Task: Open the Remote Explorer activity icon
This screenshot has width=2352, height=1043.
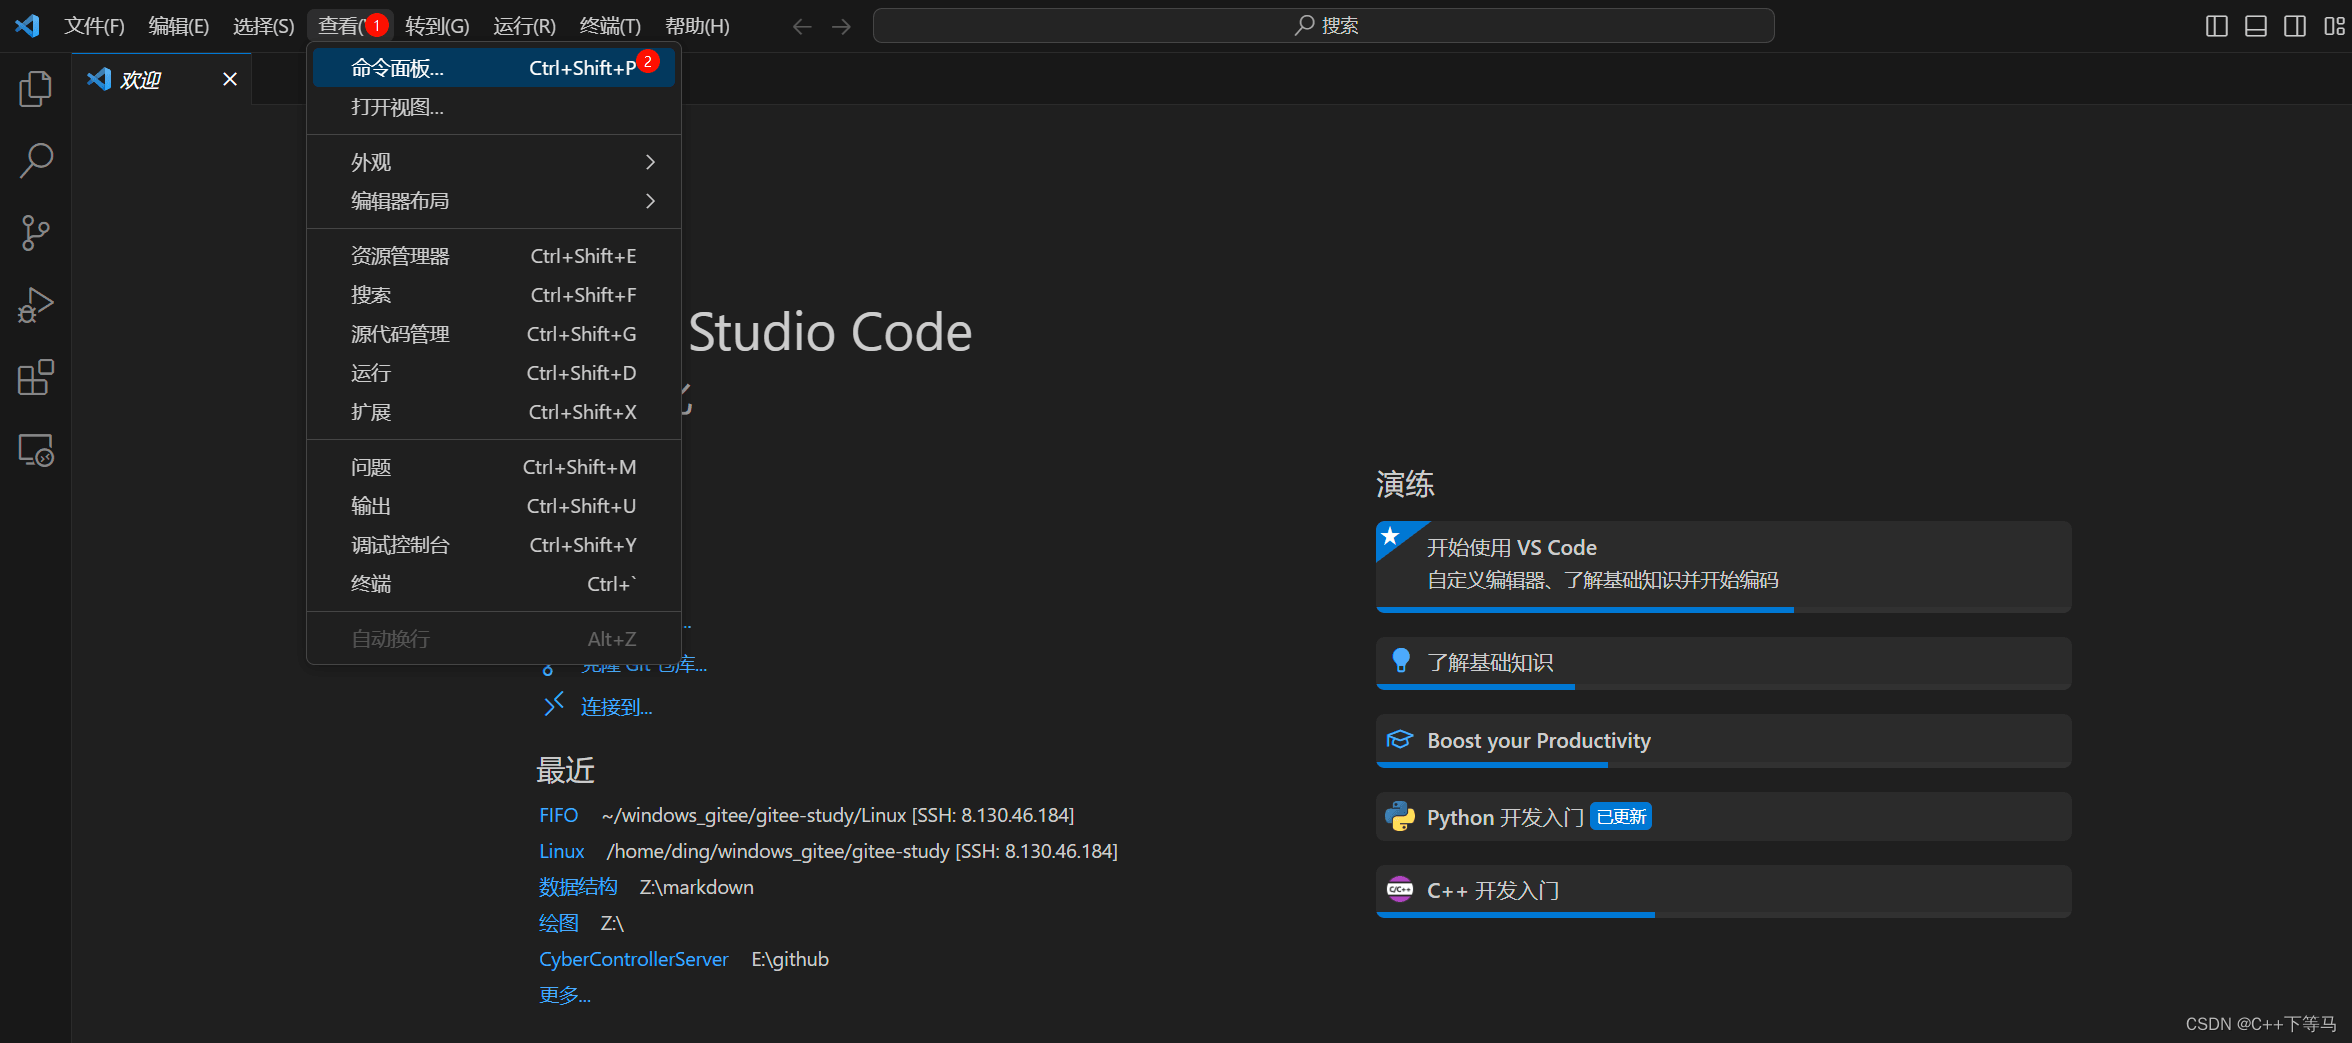Action: (x=36, y=450)
